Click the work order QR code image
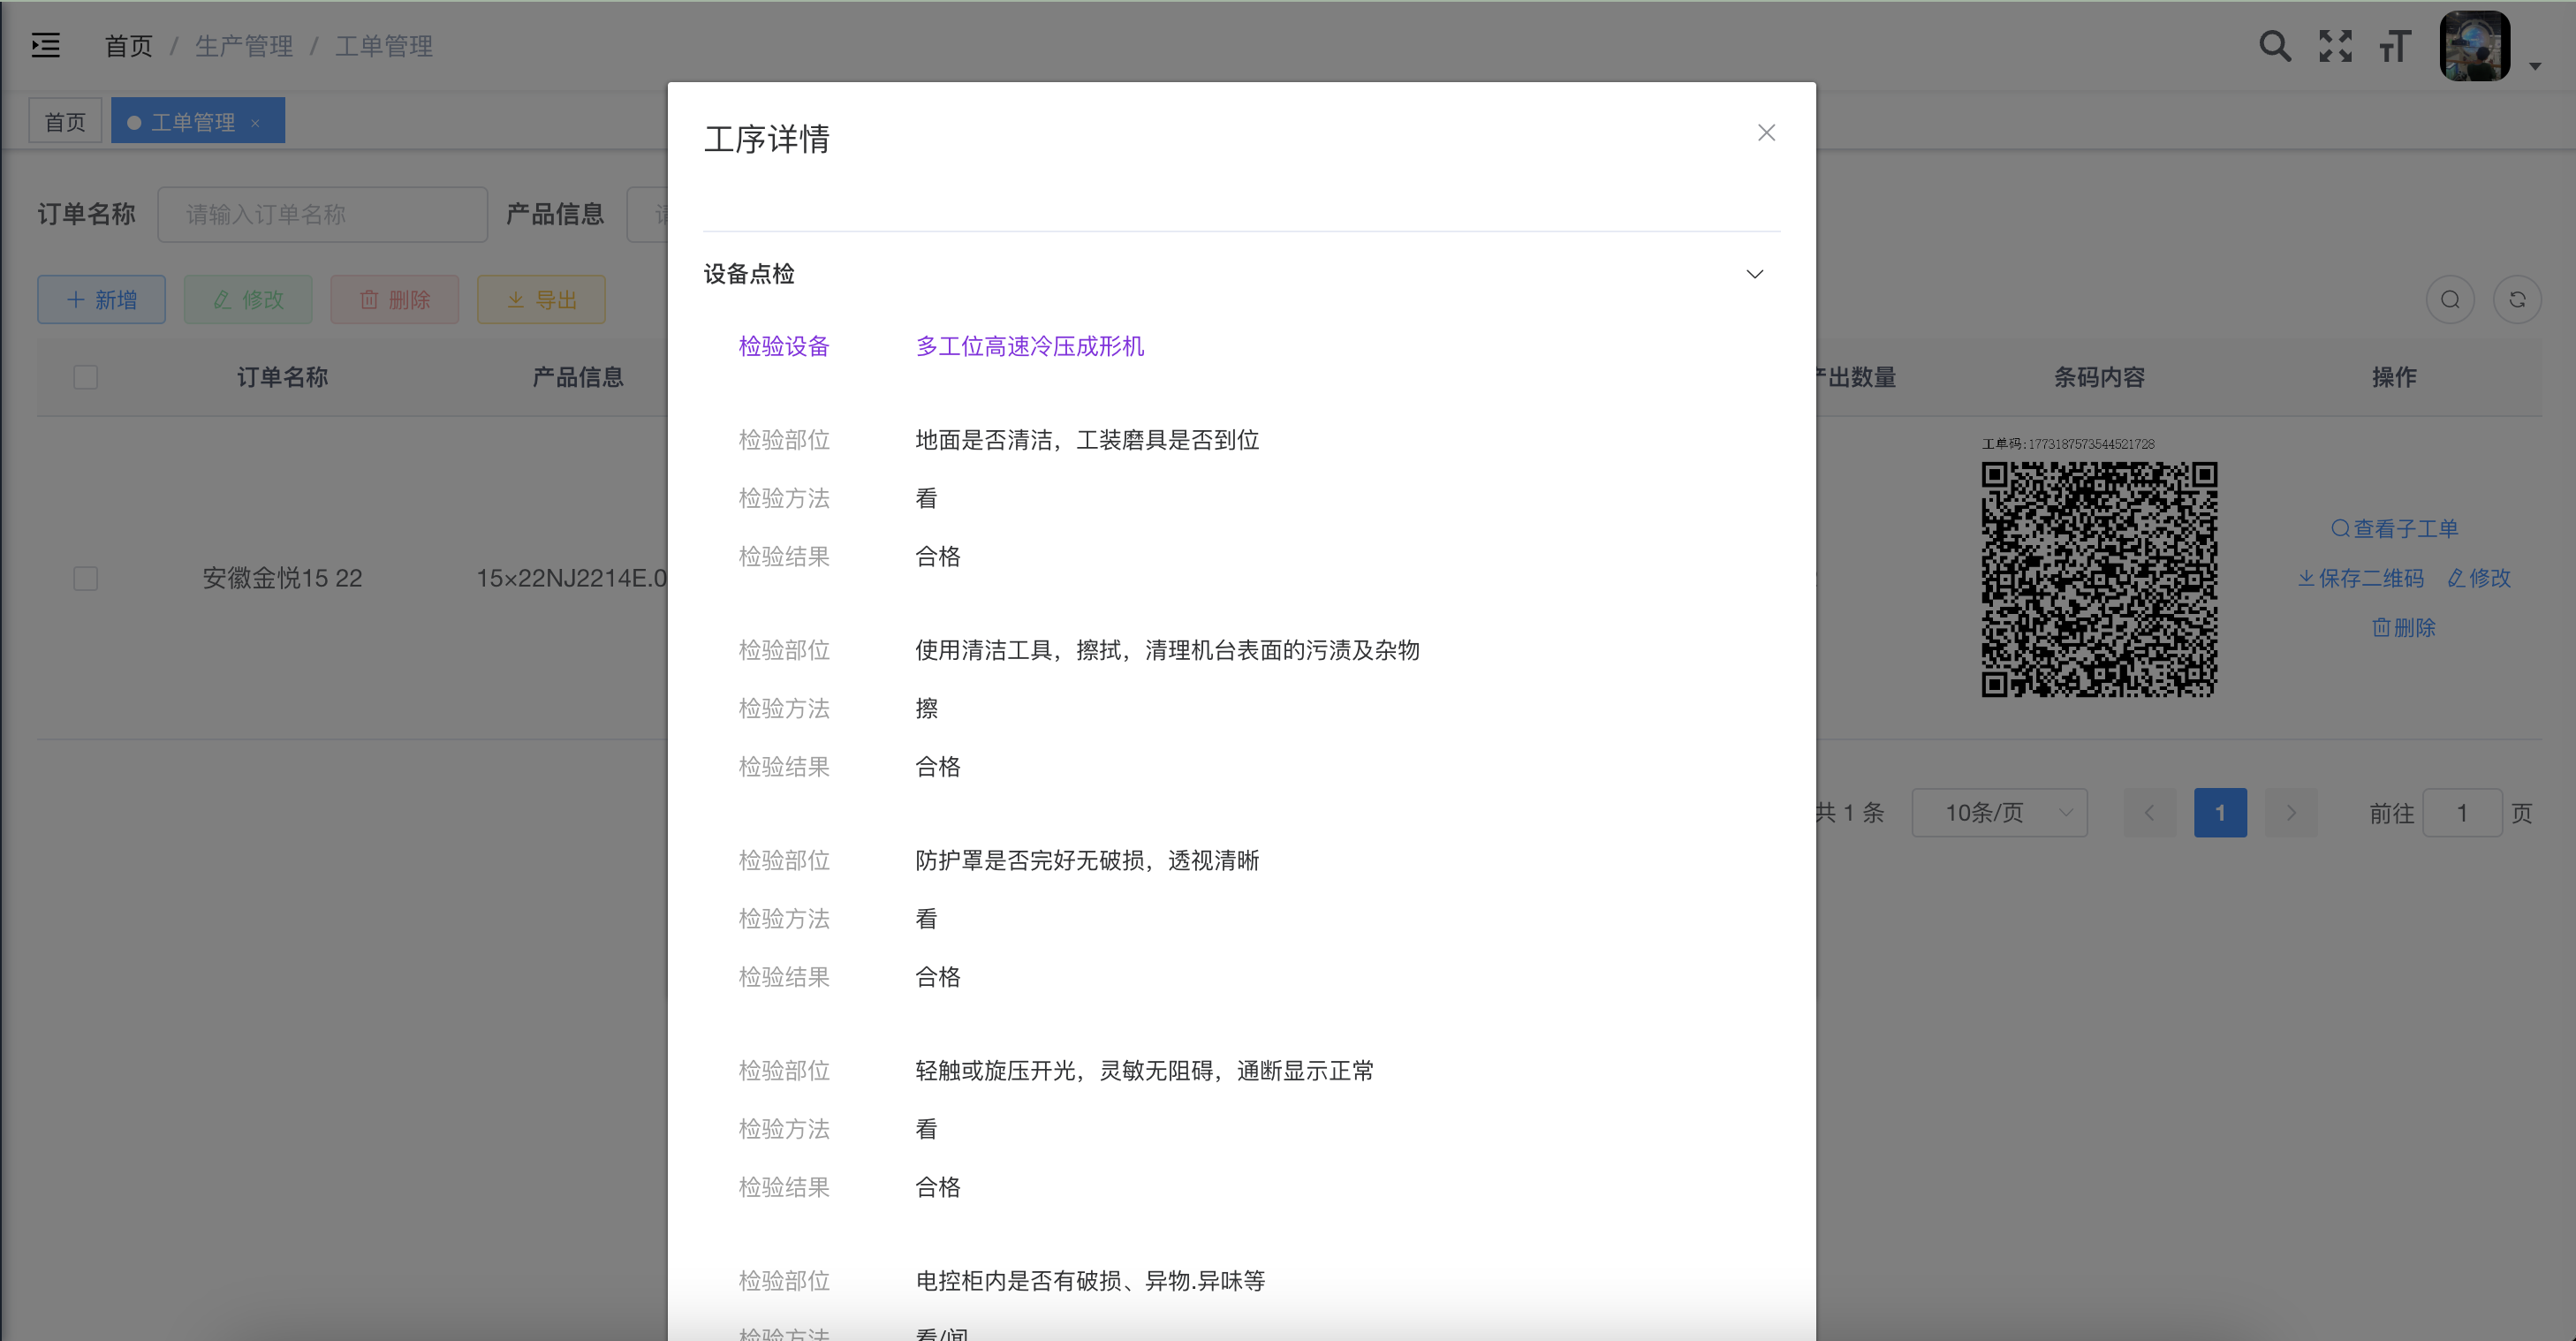 [2099, 578]
